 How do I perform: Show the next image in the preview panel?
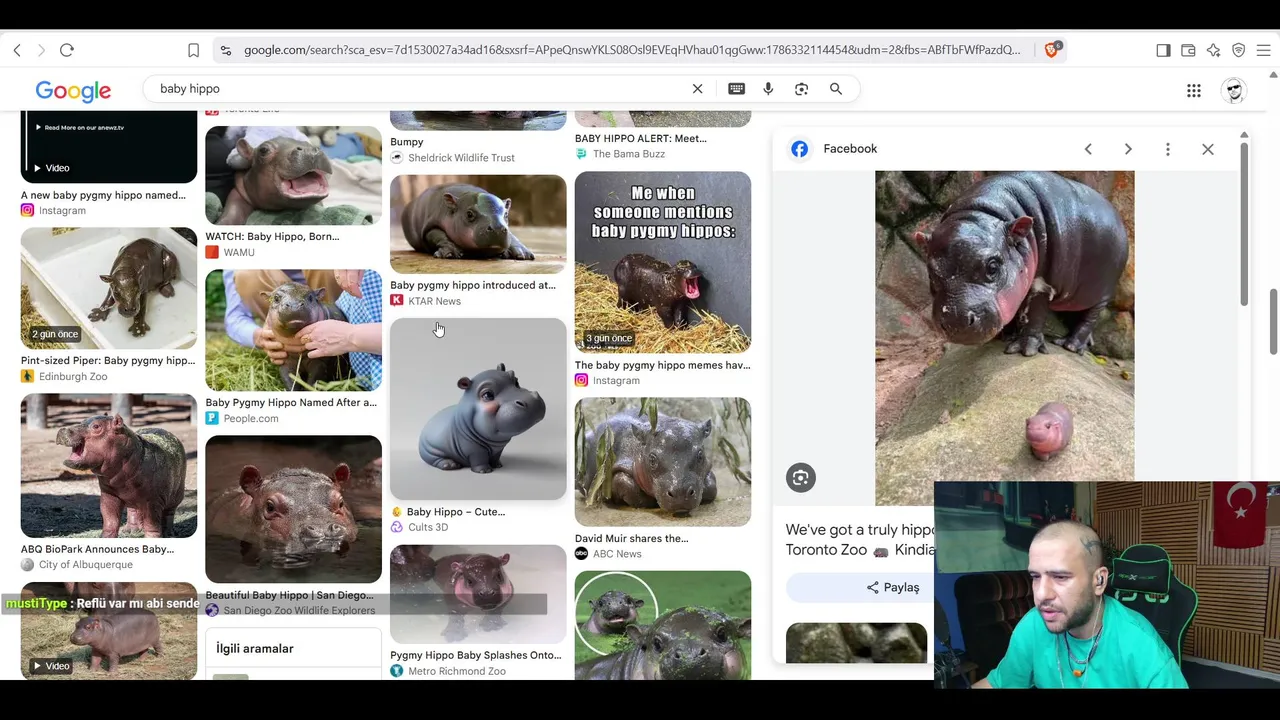1128,149
